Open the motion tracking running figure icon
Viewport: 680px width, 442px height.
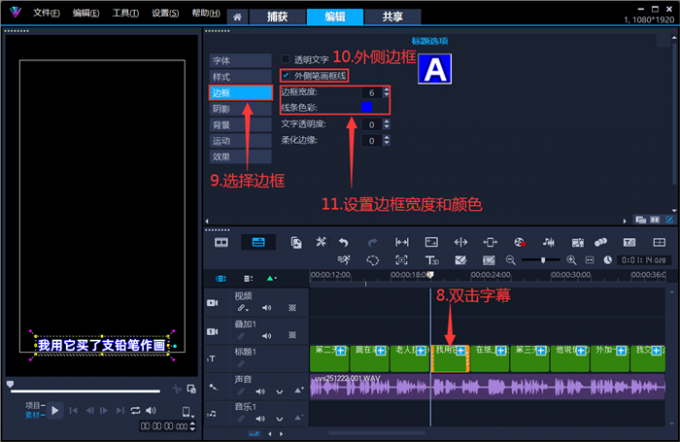(344, 260)
